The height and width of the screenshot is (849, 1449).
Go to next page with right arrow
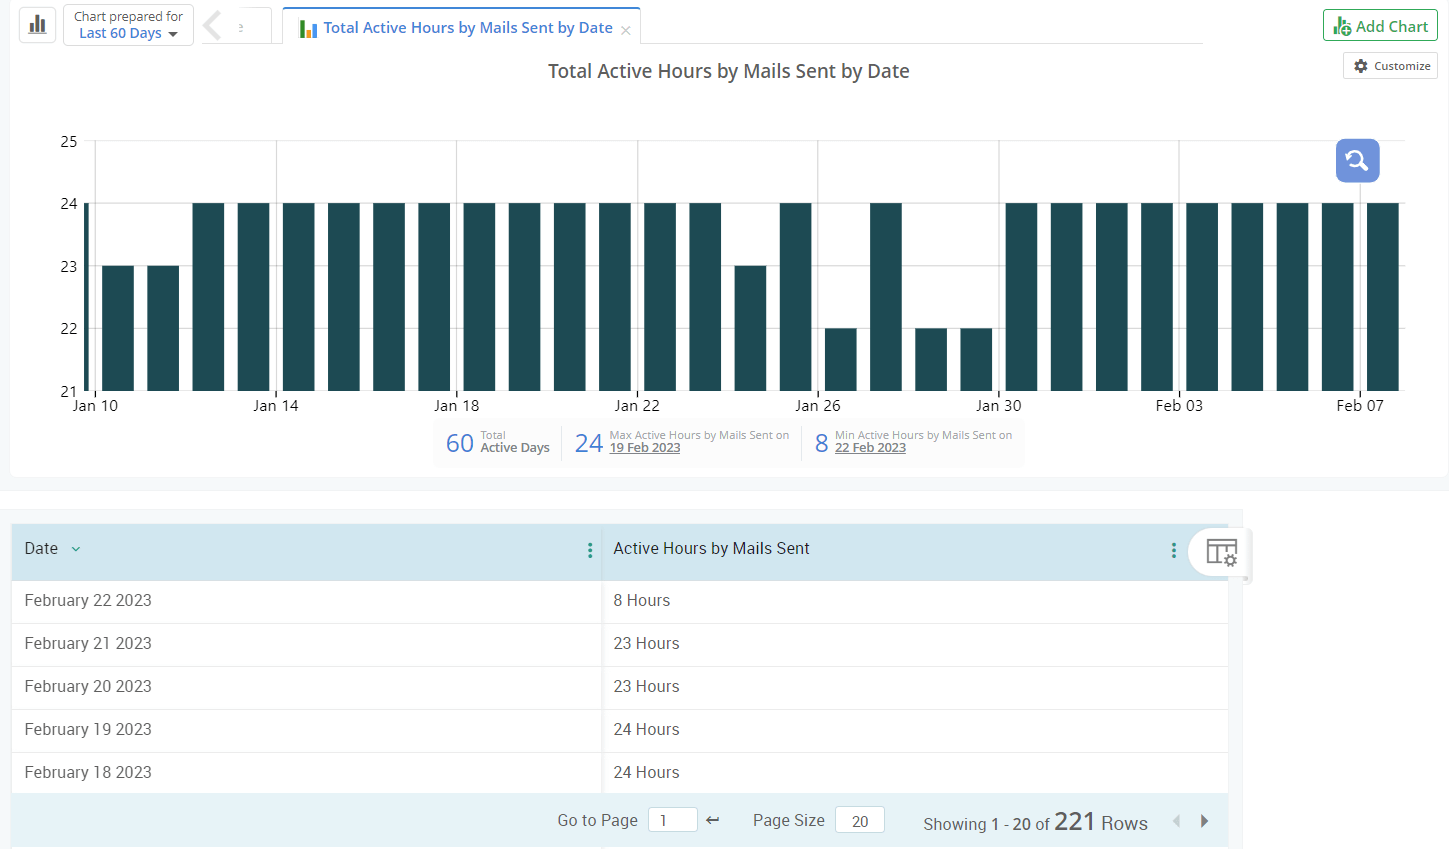click(x=1204, y=820)
